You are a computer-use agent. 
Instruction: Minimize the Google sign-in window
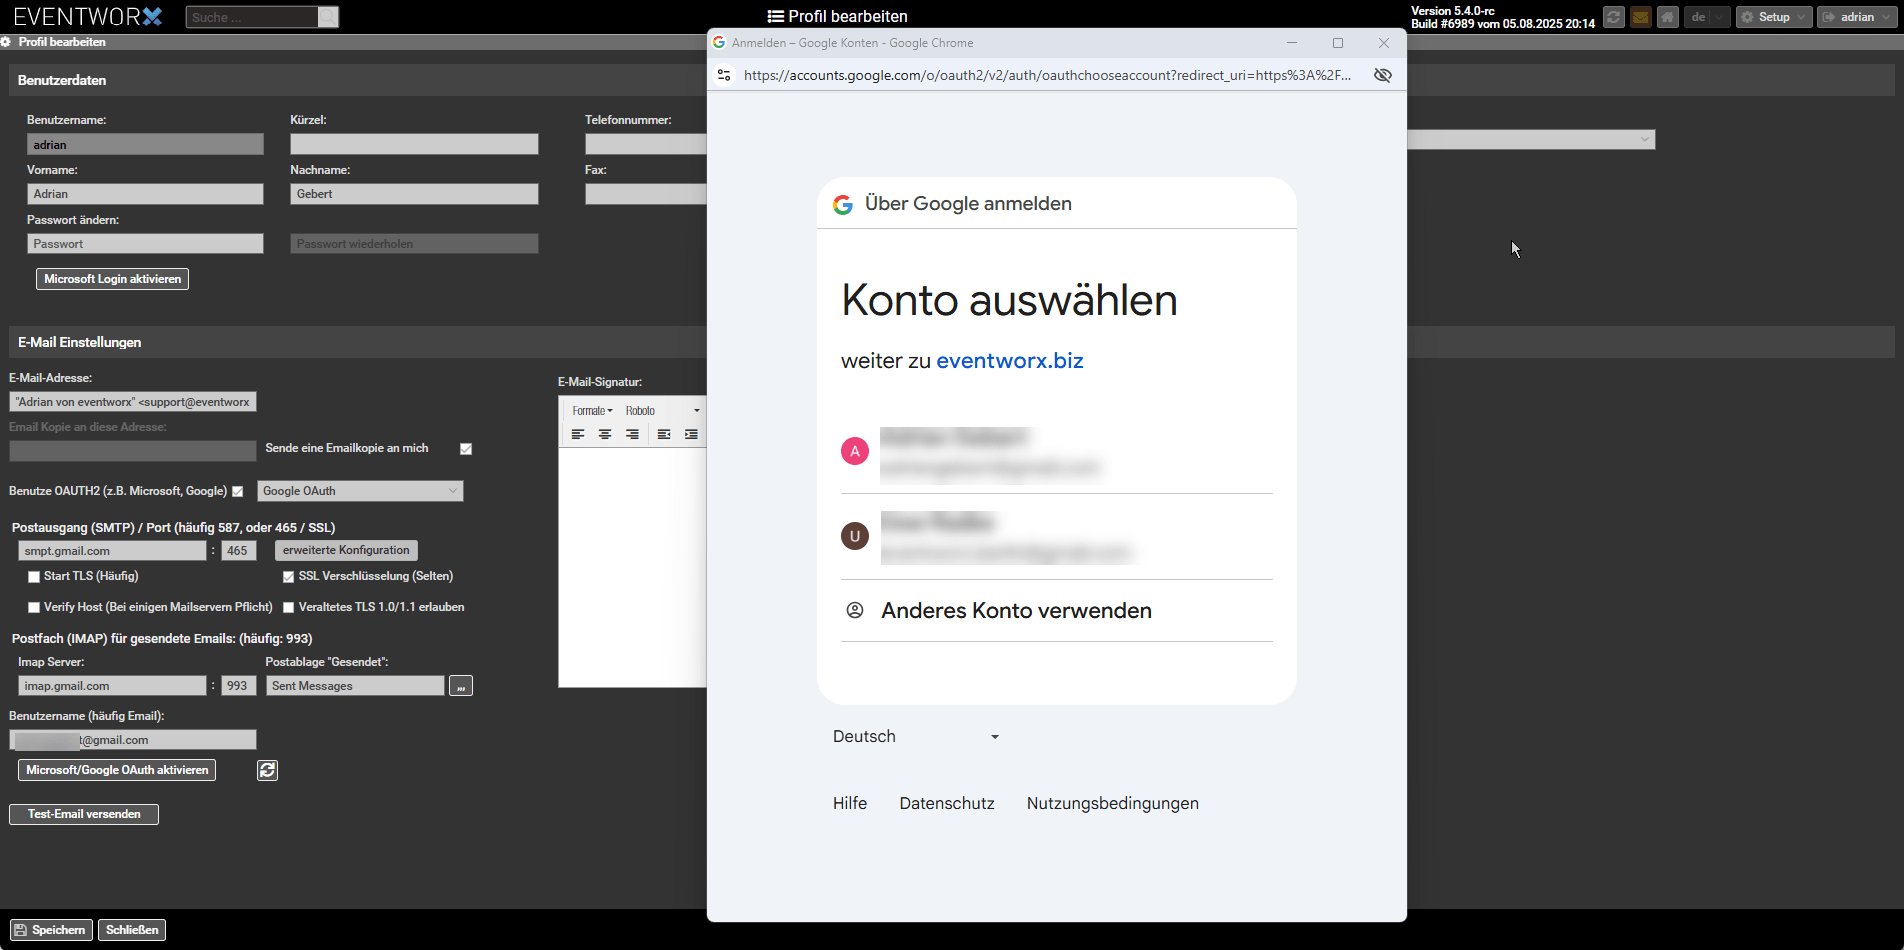[1292, 43]
